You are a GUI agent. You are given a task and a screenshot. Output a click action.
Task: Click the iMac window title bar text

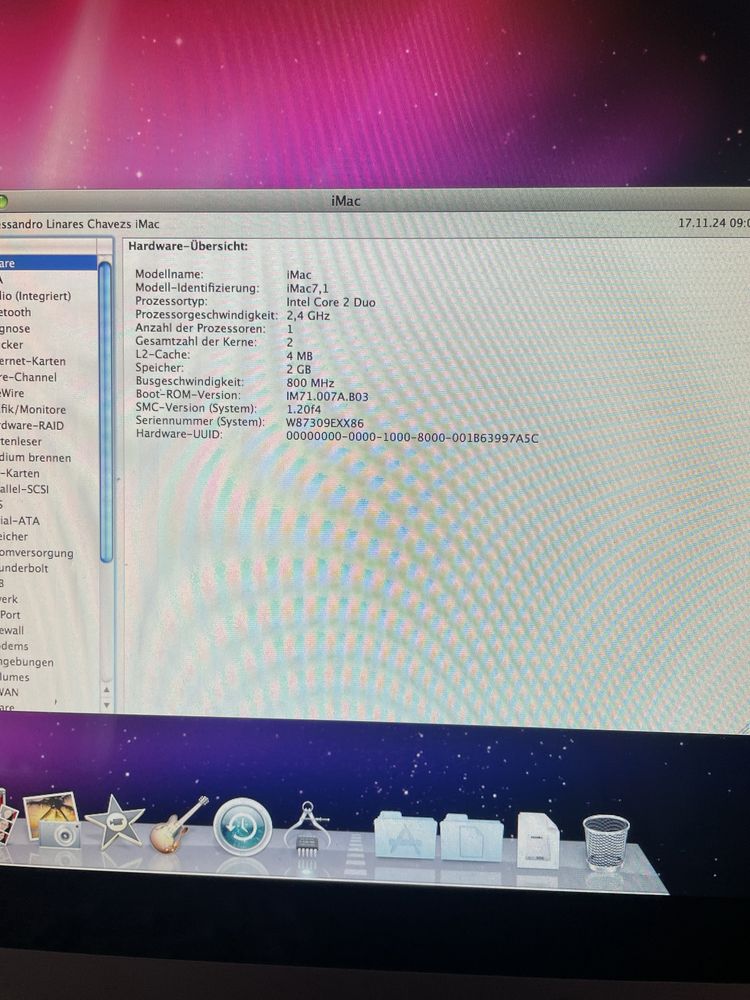346,201
